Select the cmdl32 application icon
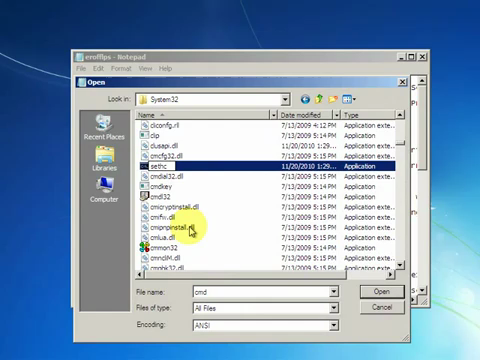This screenshot has height=360, width=480. tap(144, 197)
